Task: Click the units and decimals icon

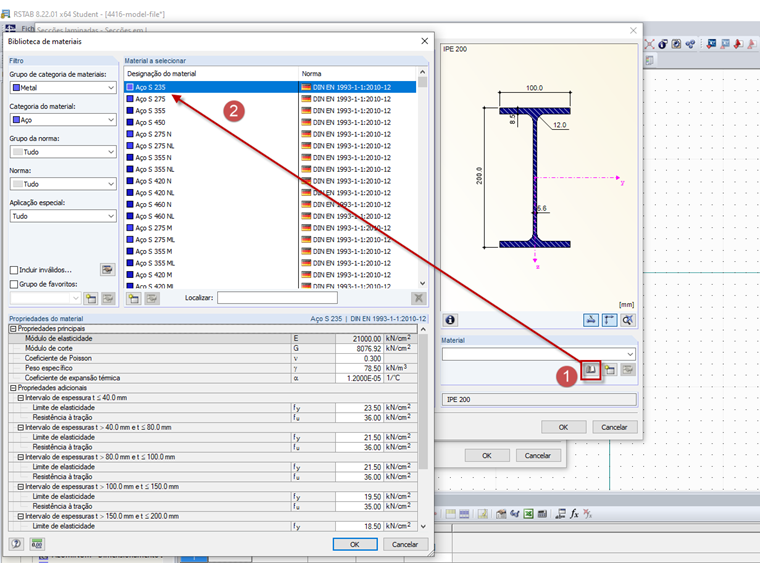Action: (37, 544)
